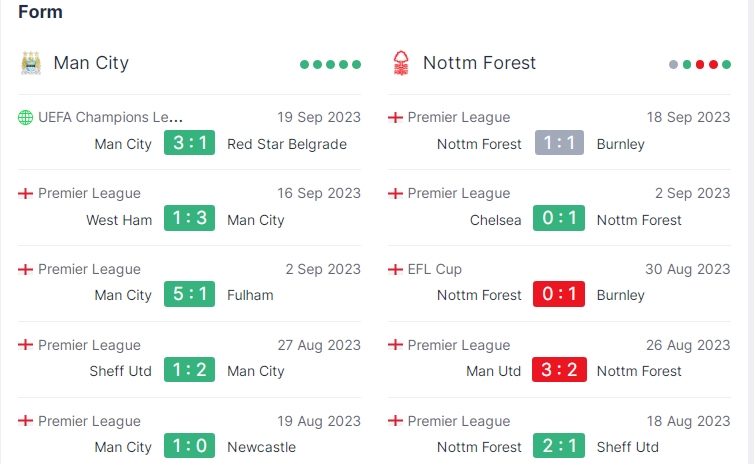The height and width of the screenshot is (464, 754).
Task: Click England flag beside West Ham match
Action: 25,193
